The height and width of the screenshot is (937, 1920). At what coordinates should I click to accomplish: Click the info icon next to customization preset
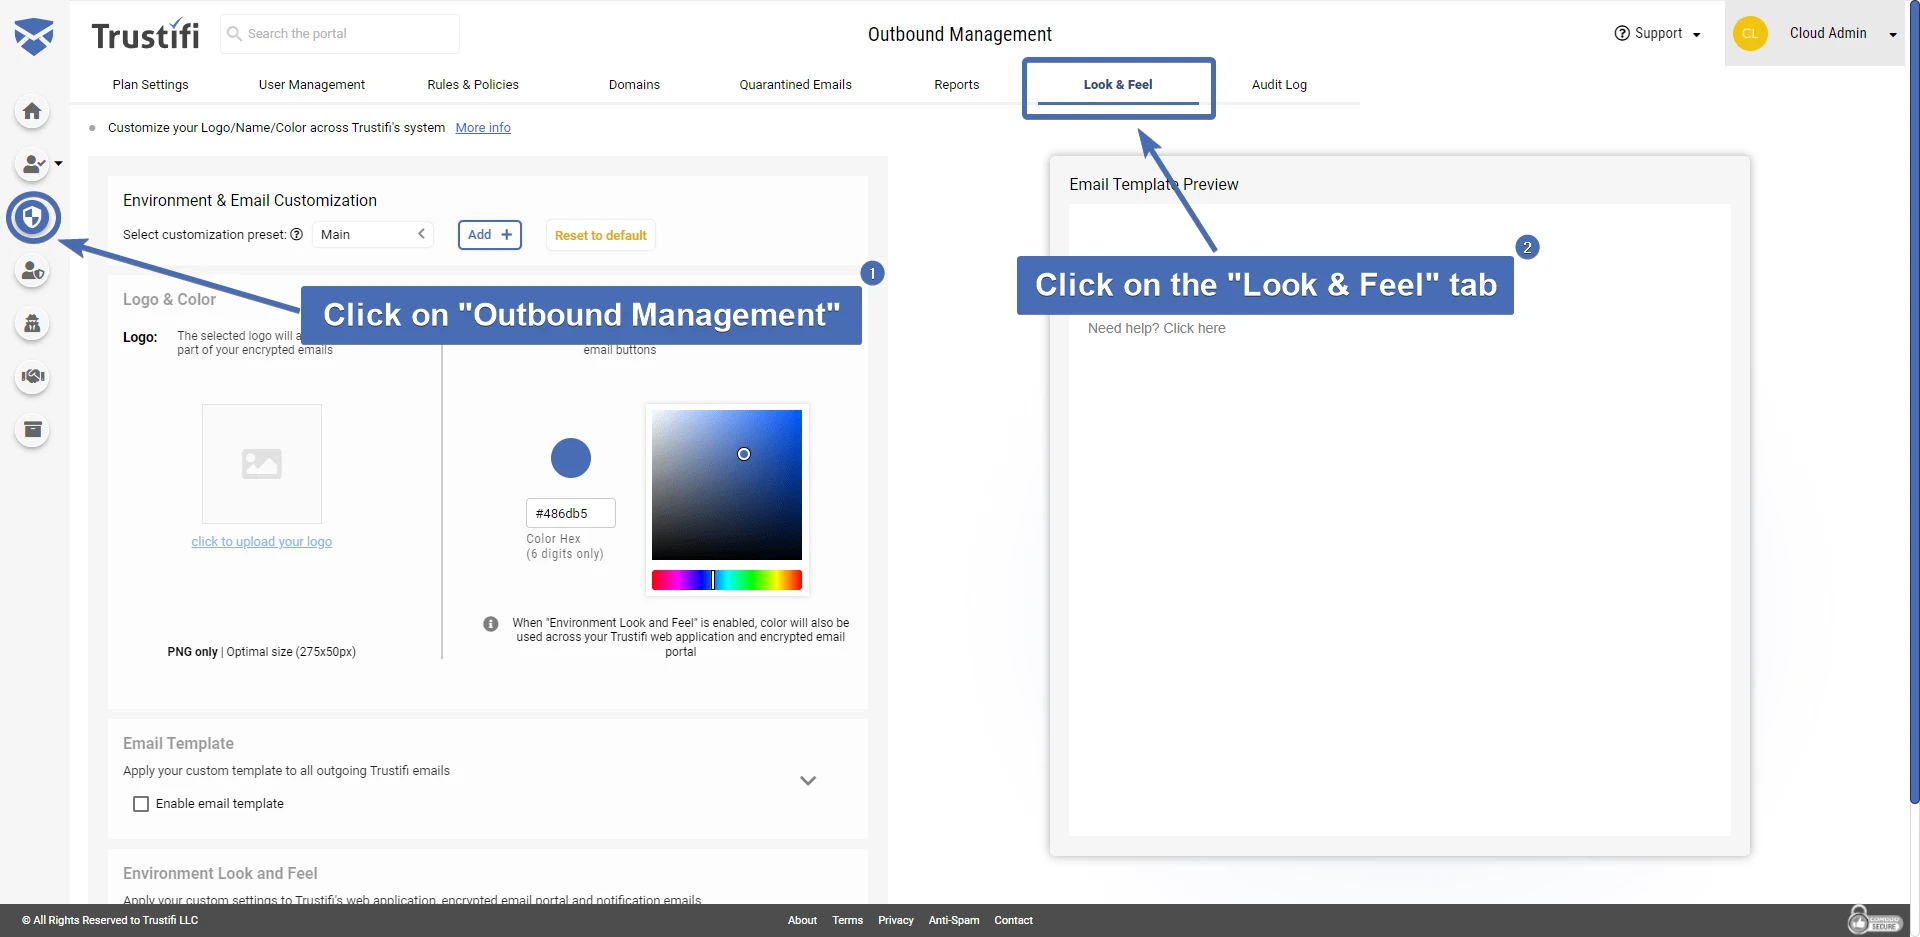click(297, 234)
